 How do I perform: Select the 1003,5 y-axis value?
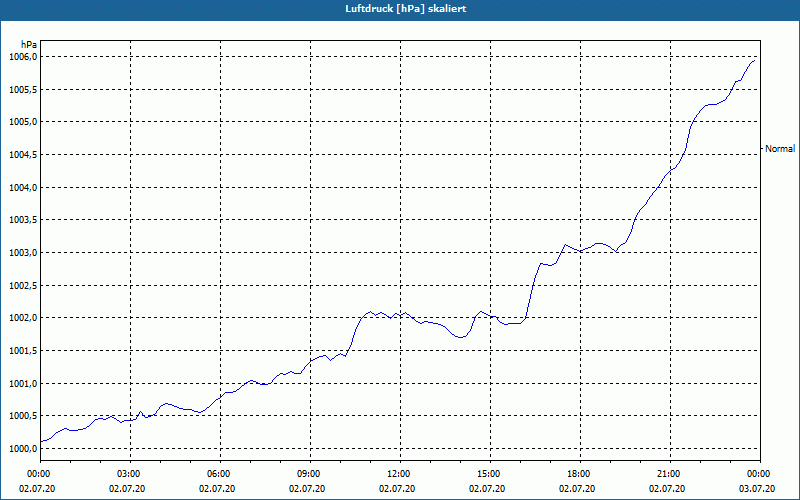coord(23,220)
